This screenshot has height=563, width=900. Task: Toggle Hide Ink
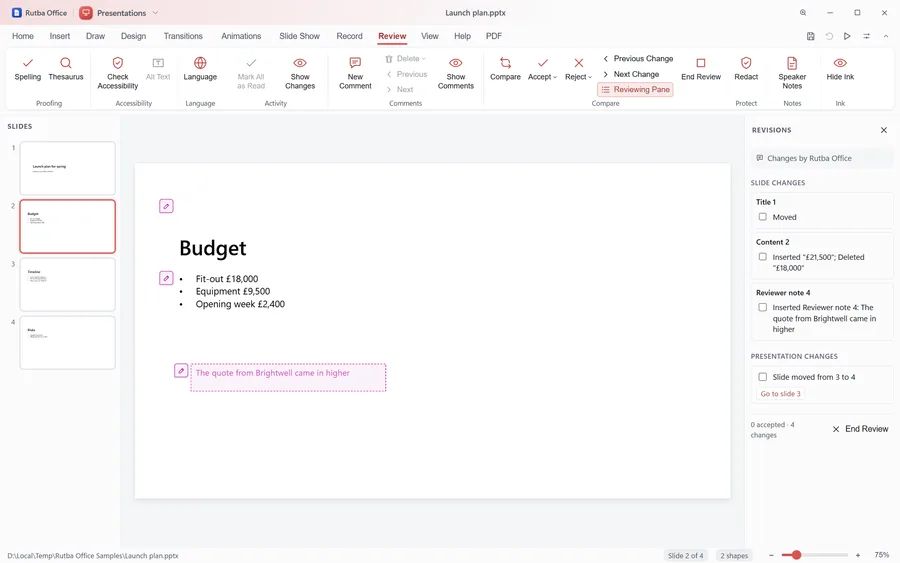coord(840,69)
